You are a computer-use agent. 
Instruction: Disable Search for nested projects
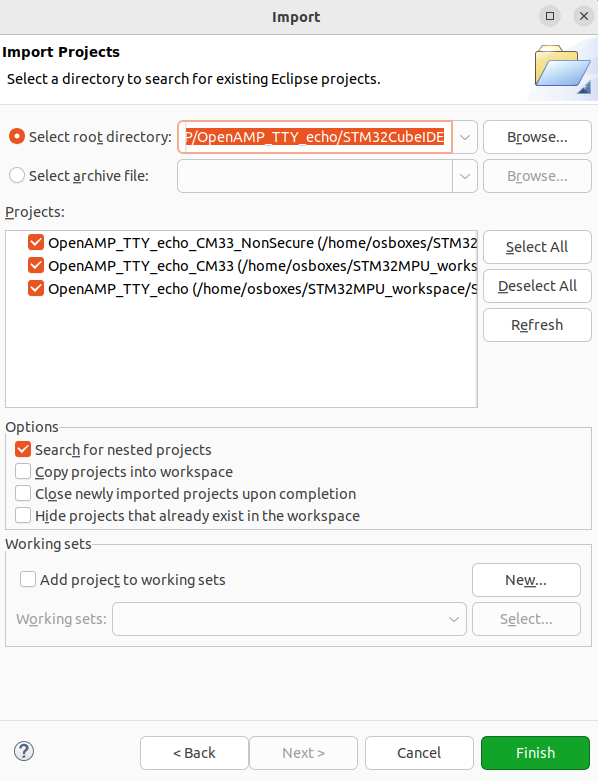tap(23, 449)
